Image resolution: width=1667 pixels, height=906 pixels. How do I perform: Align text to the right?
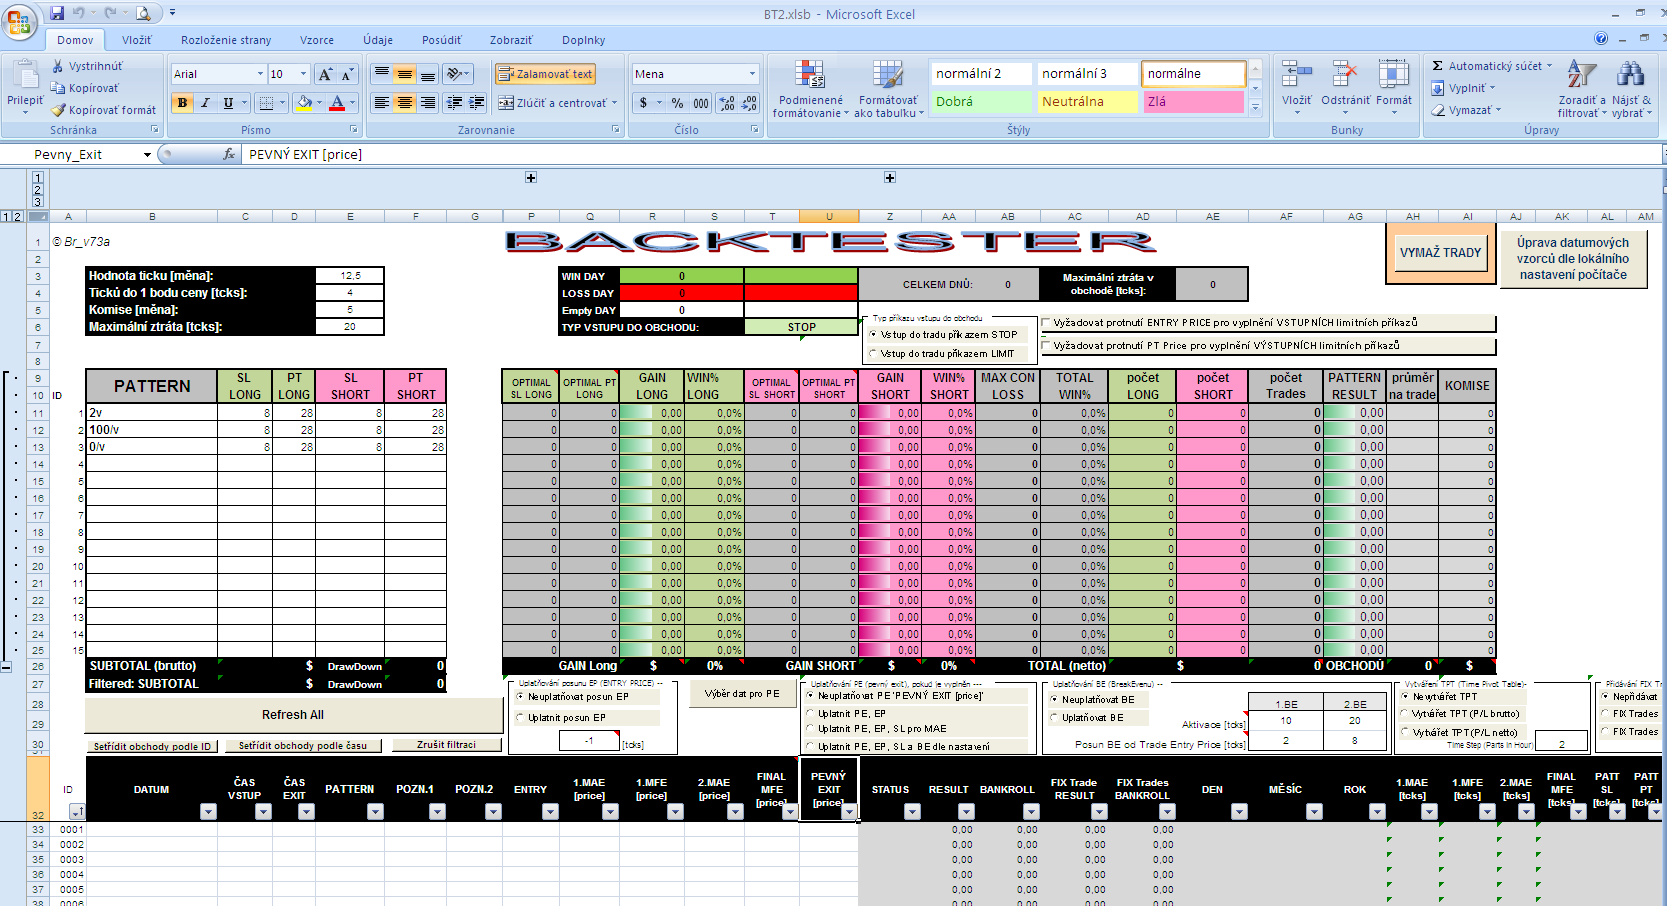pyautogui.click(x=427, y=102)
